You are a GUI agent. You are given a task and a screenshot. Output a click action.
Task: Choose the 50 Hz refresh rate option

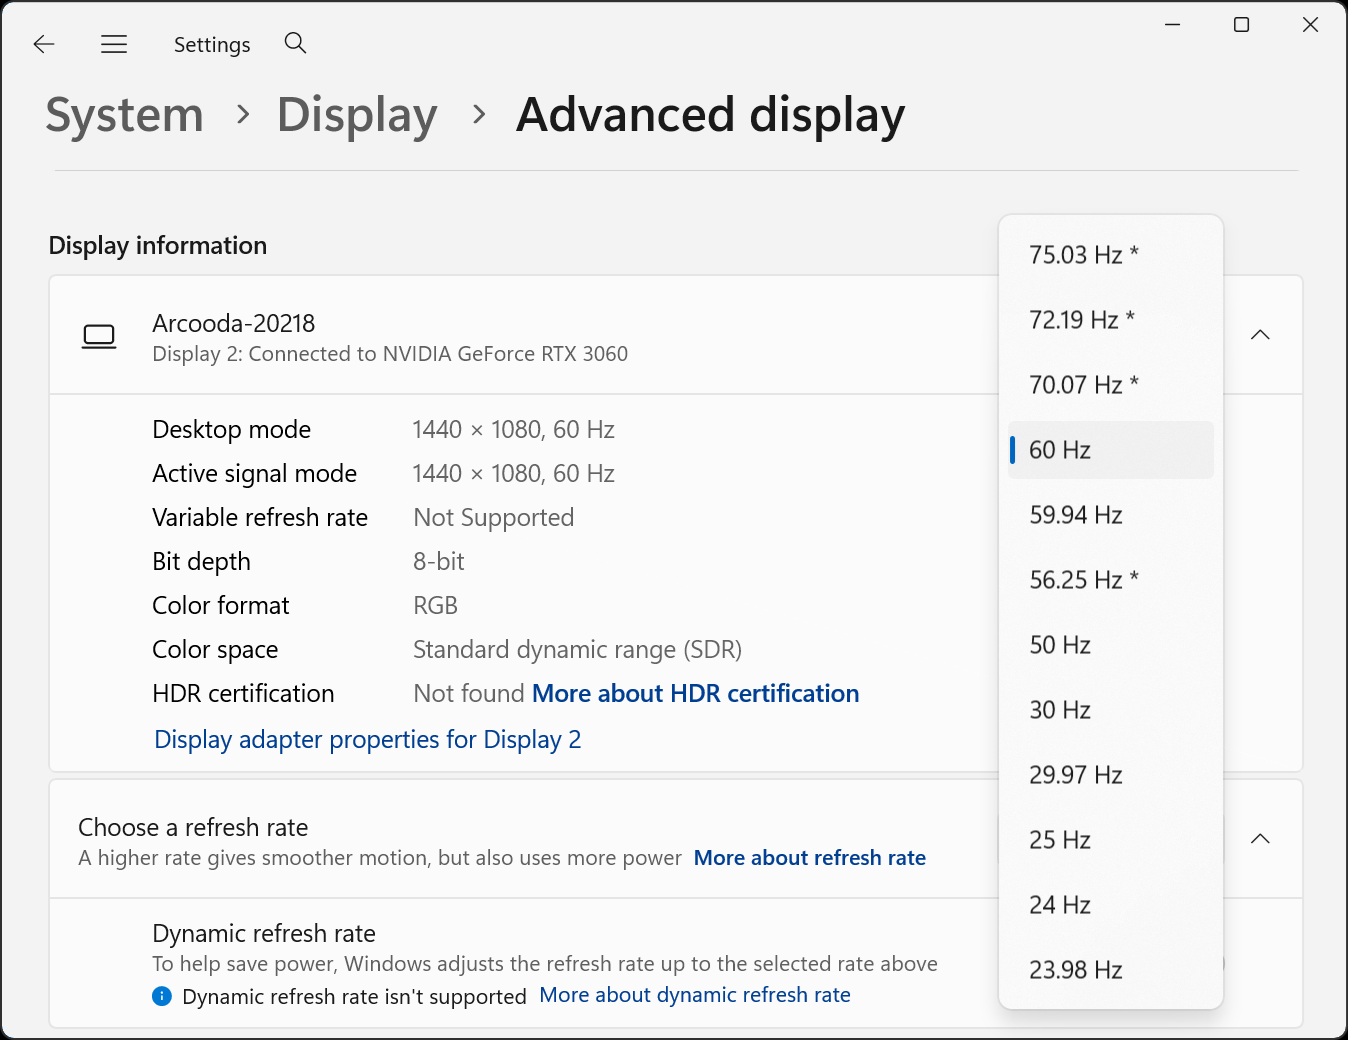(1110, 645)
